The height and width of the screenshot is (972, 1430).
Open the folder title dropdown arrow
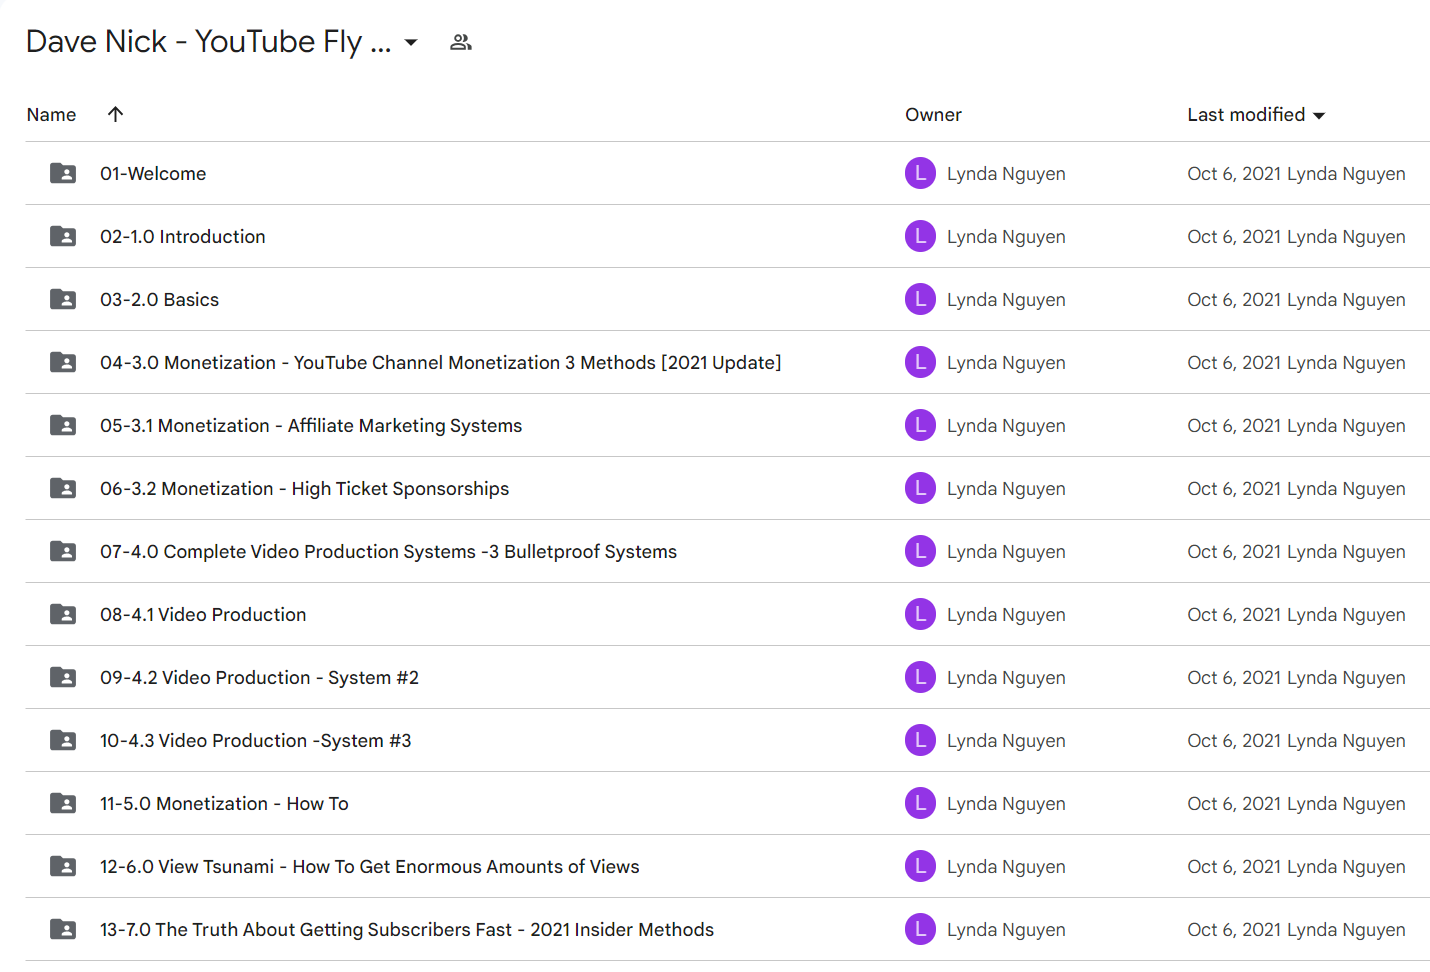tap(411, 42)
